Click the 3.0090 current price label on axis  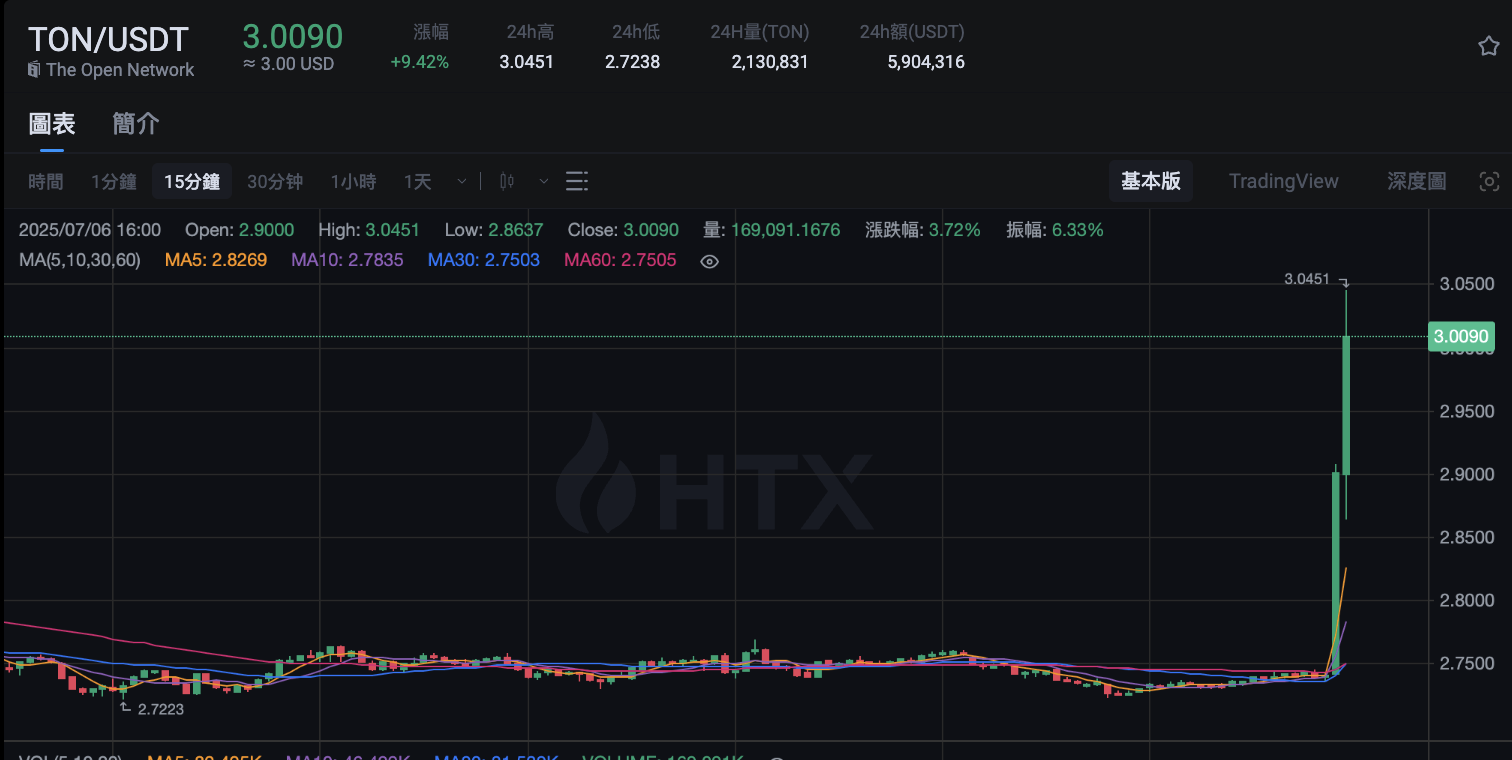click(1461, 337)
